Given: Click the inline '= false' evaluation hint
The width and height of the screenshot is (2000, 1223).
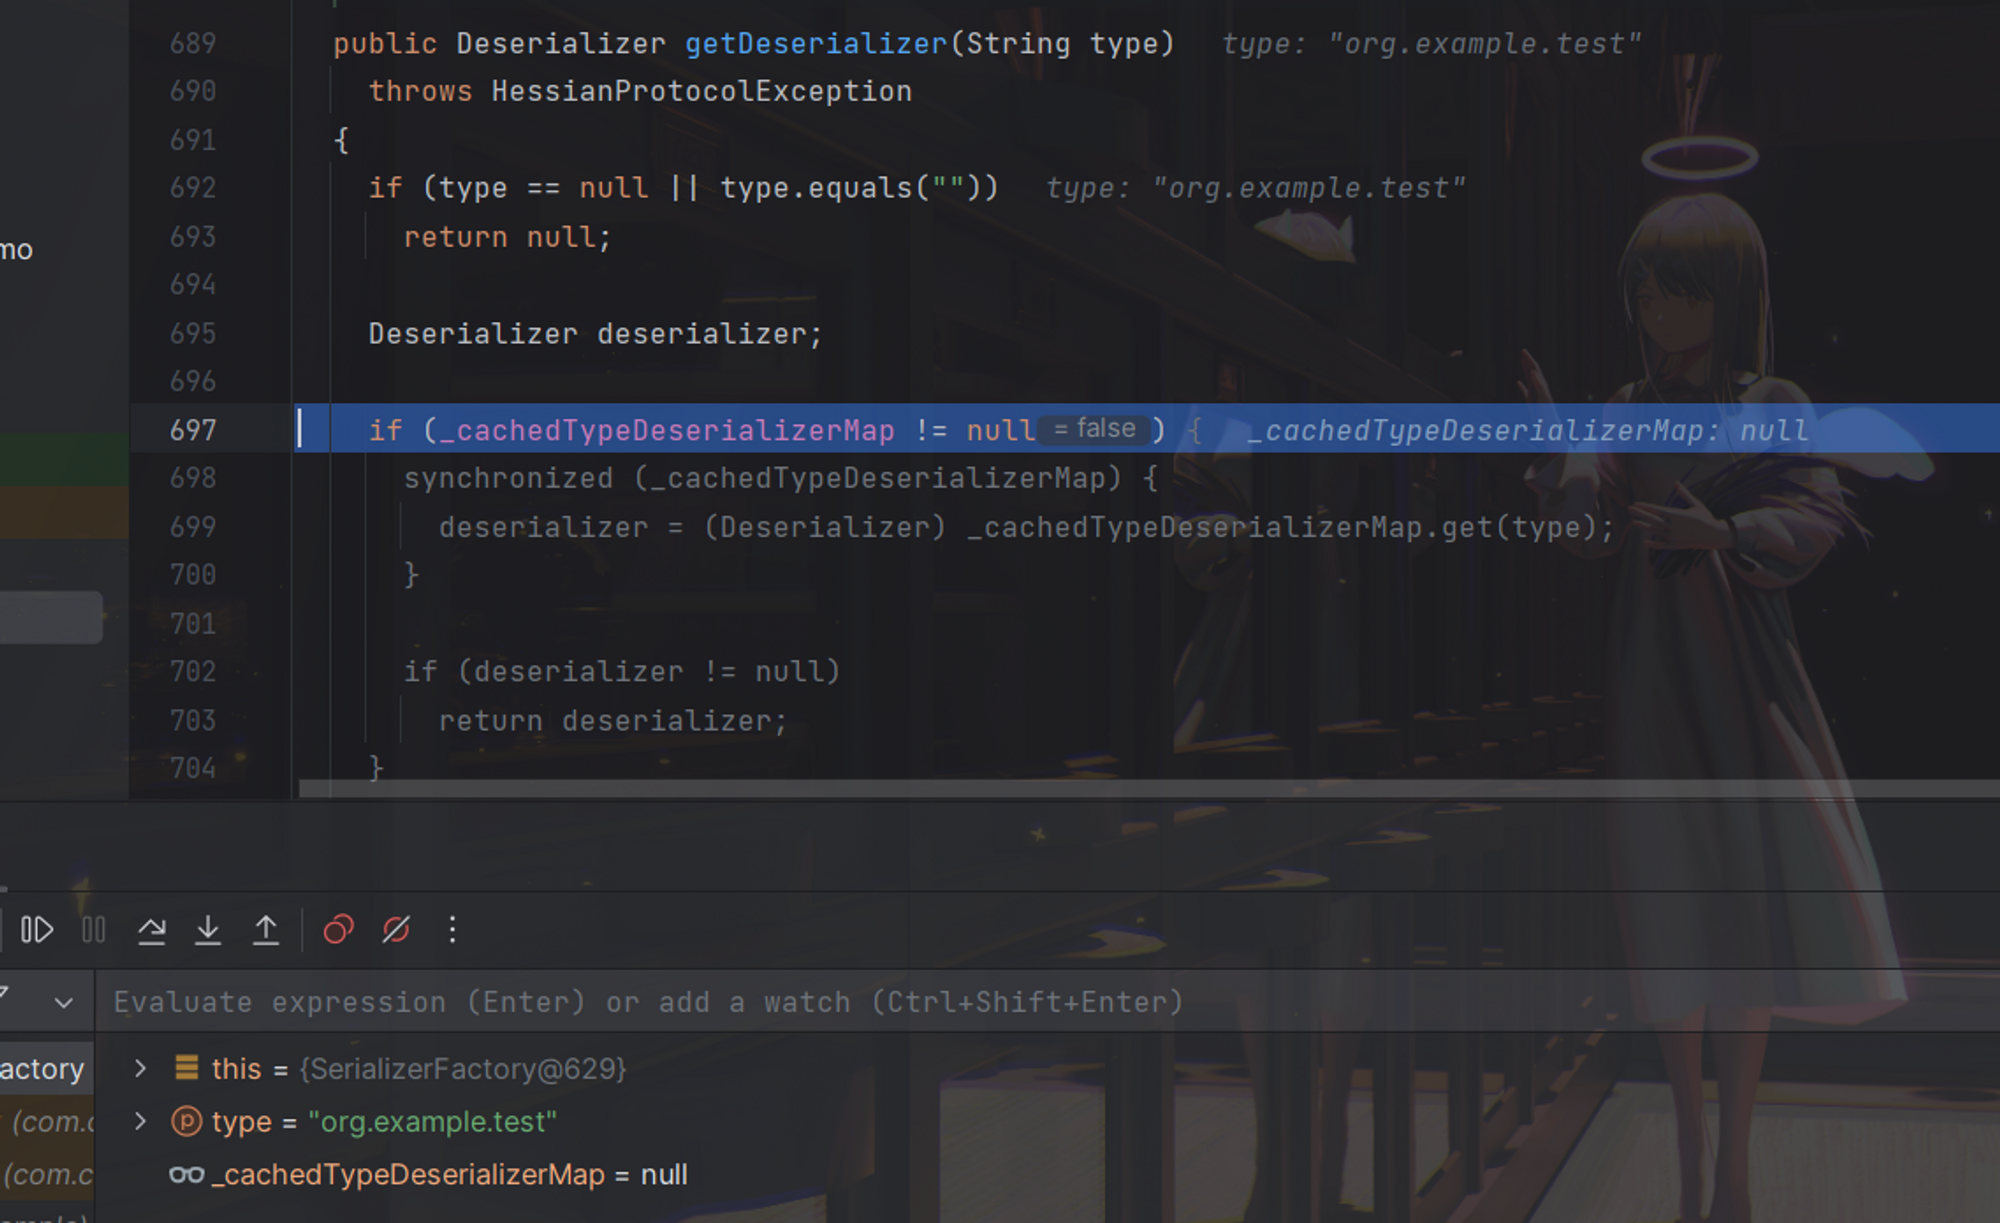Looking at the screenshot, I should [1094, 429].
